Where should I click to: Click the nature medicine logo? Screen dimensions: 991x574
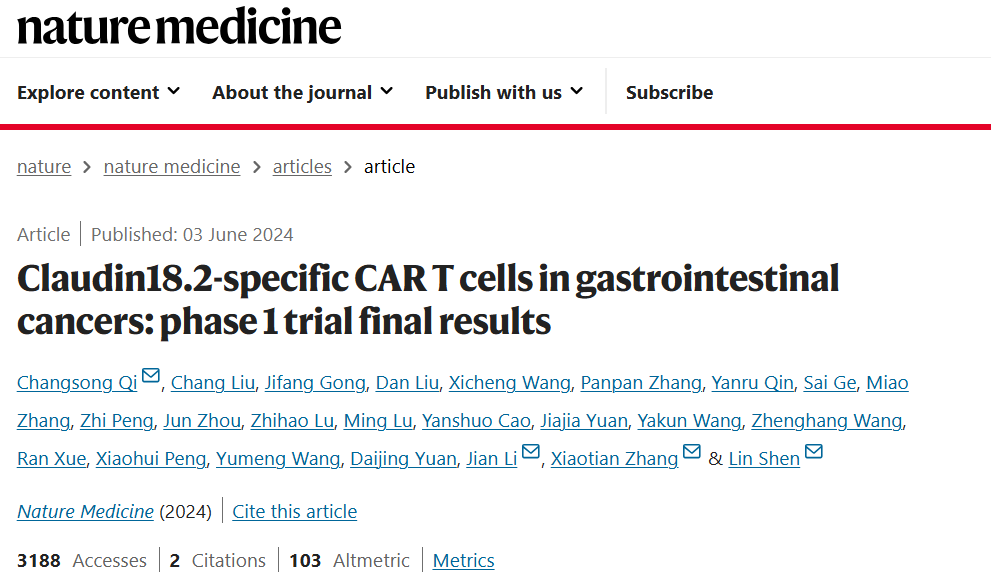pyautogui.click(x=179, y=27)
